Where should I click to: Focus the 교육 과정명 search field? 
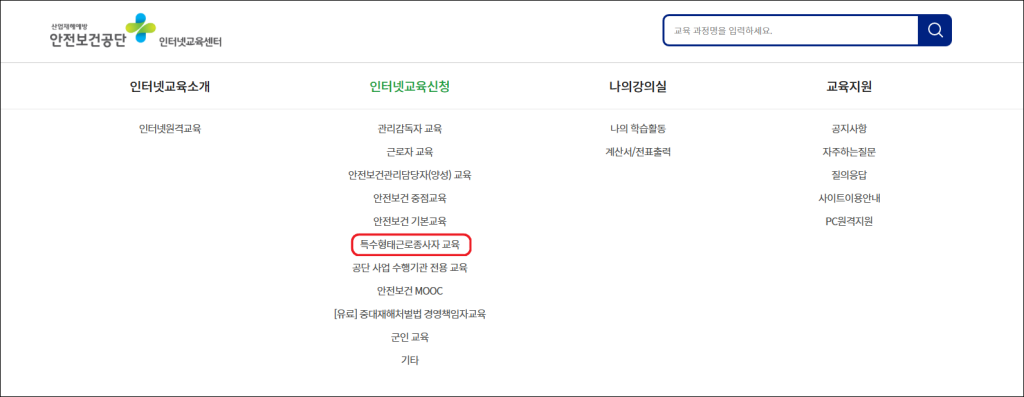tap(790, 30)
